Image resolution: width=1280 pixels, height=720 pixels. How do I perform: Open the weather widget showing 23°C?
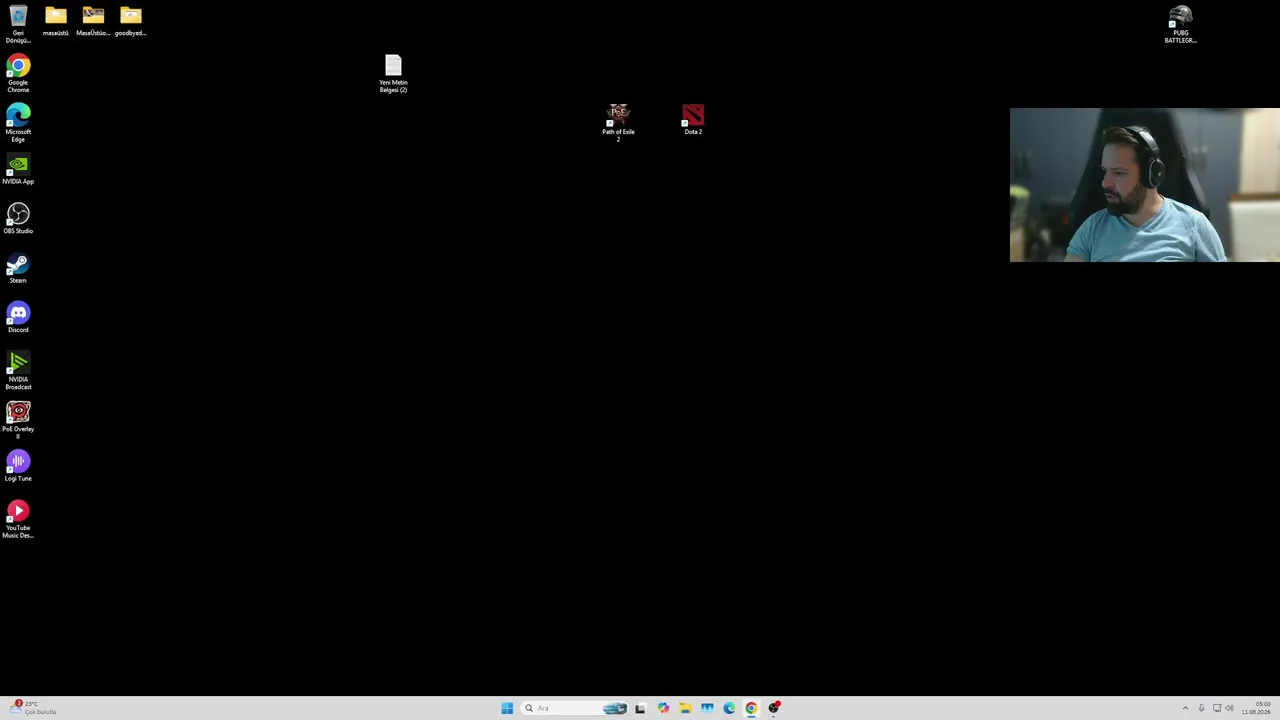(x=33, y=708)
